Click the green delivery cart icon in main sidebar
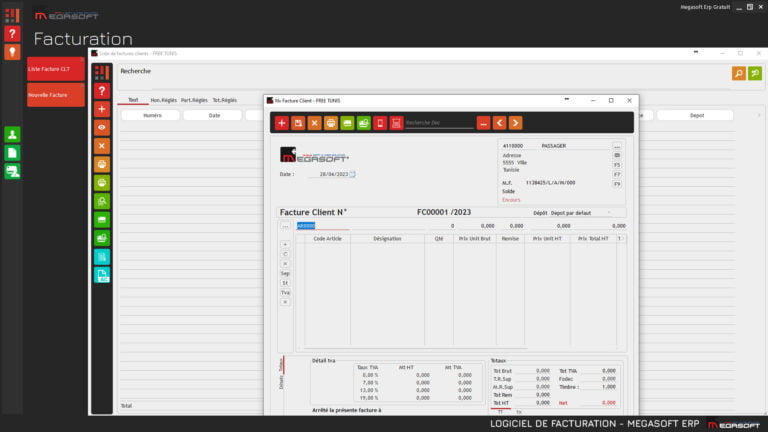The height and width of the screenshot is (432, 768). coord(12,171)
